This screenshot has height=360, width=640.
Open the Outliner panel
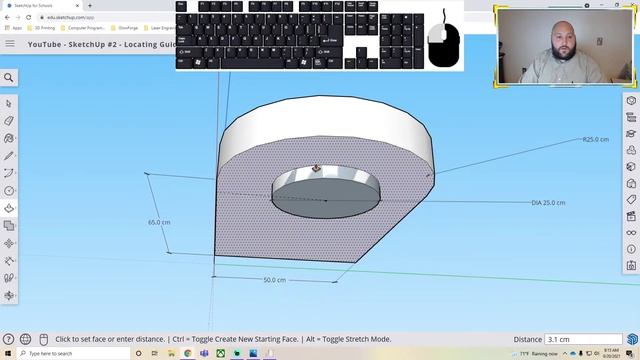631,118
